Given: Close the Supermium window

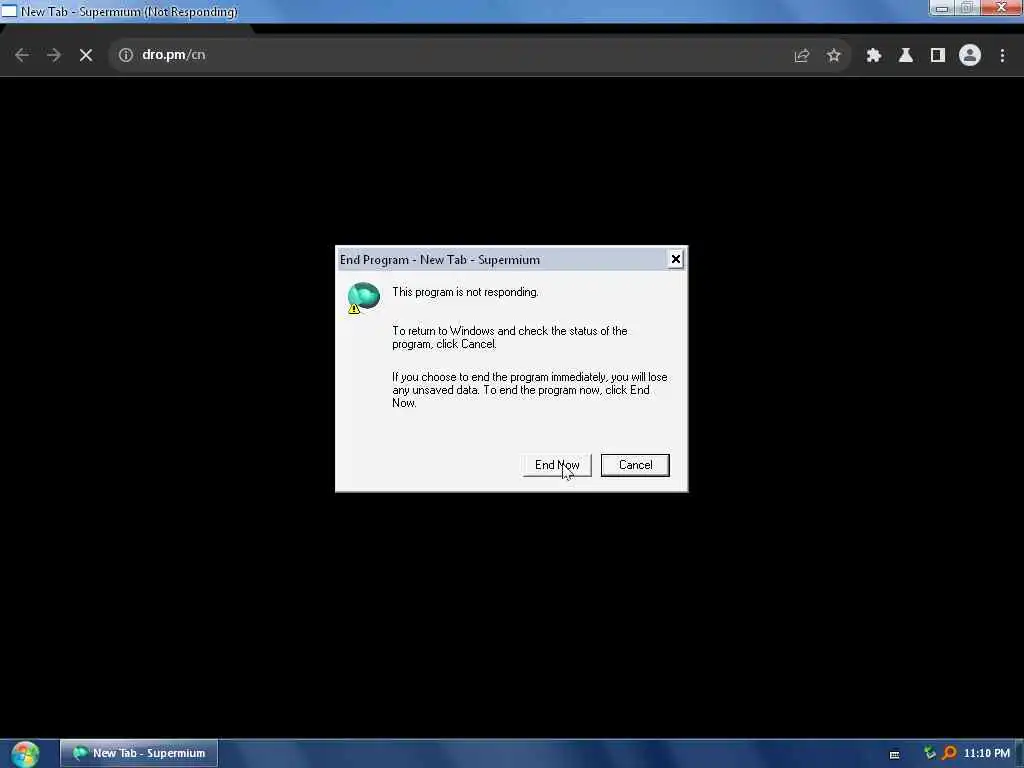Looking at the screenshot, I should pyautogui.click(x=1001, y=8).
